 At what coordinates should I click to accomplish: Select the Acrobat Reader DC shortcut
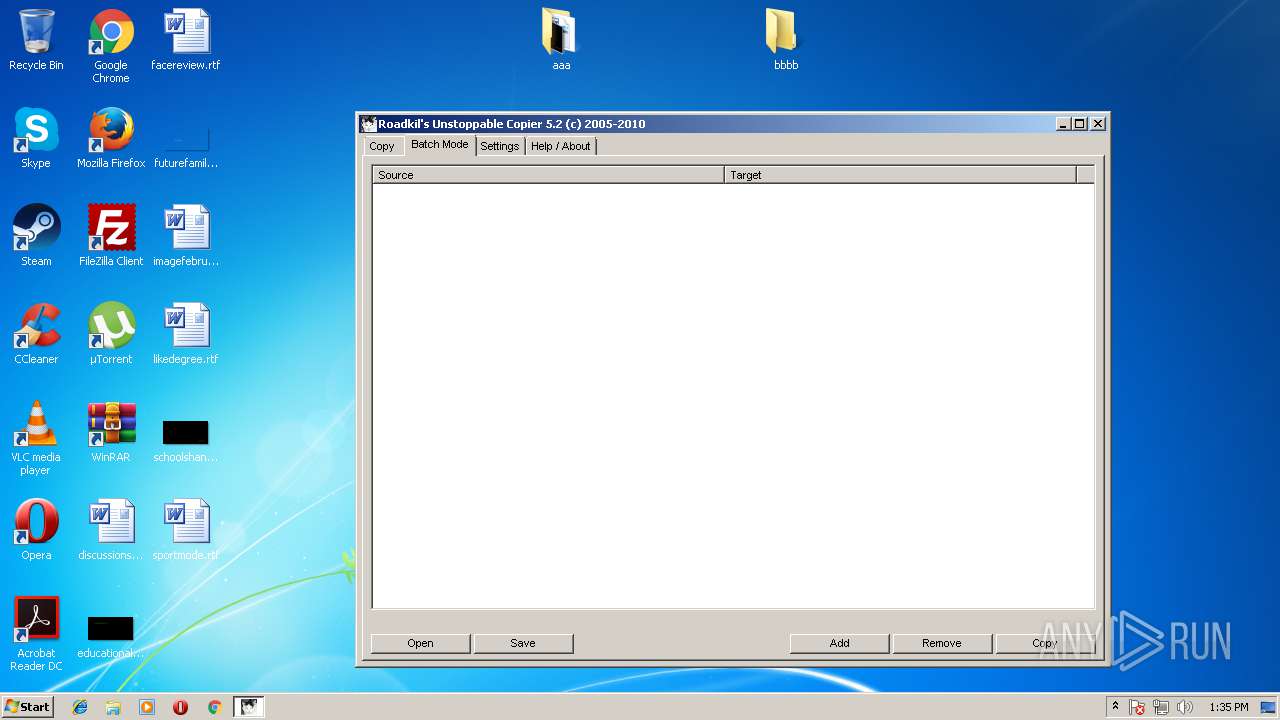pyautogui.click(x=36, y=634)
